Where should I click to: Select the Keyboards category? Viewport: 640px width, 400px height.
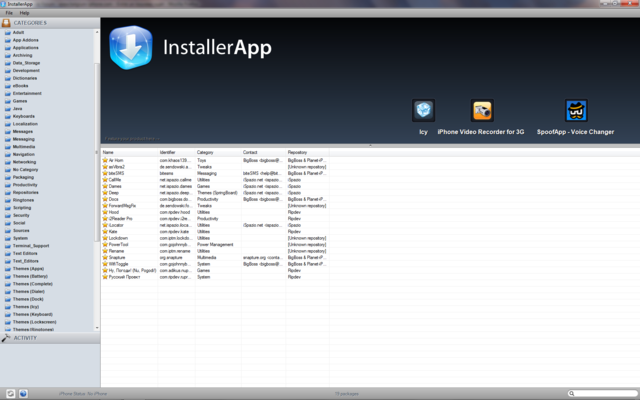coord(24,116)
